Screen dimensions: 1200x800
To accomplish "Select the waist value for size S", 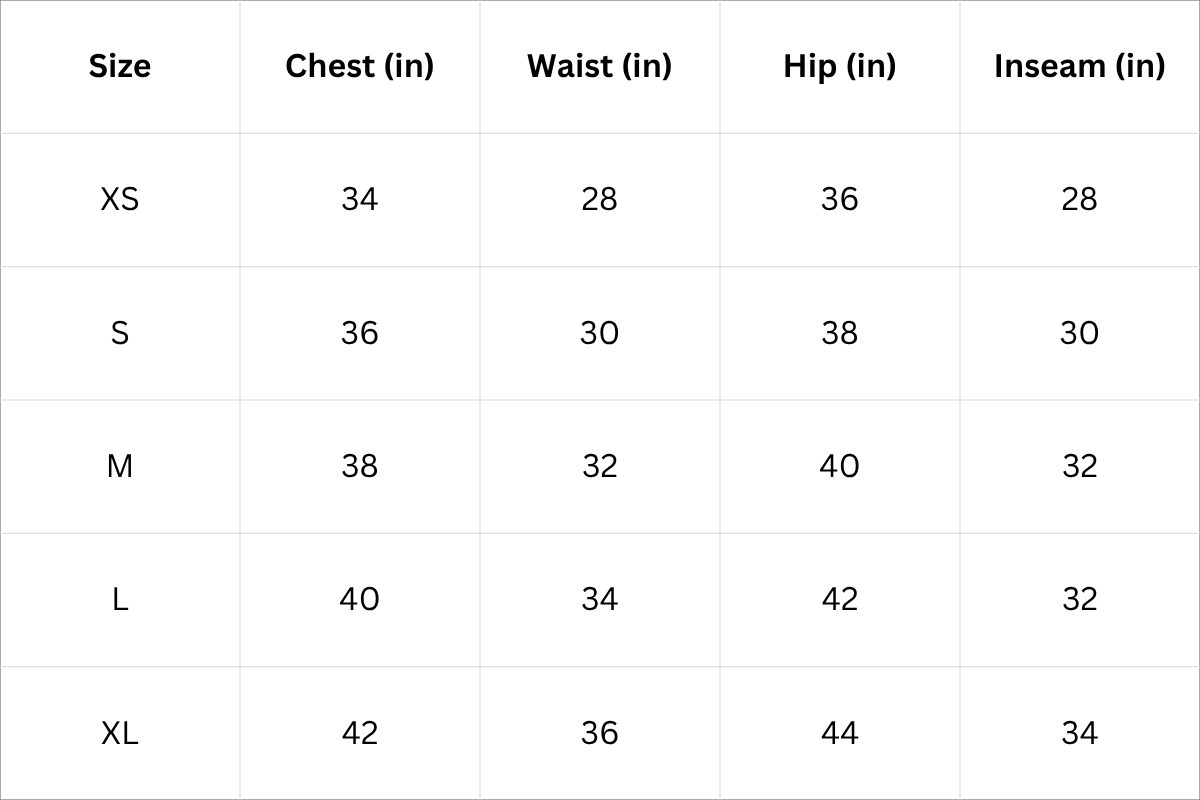I will point(600,332).
